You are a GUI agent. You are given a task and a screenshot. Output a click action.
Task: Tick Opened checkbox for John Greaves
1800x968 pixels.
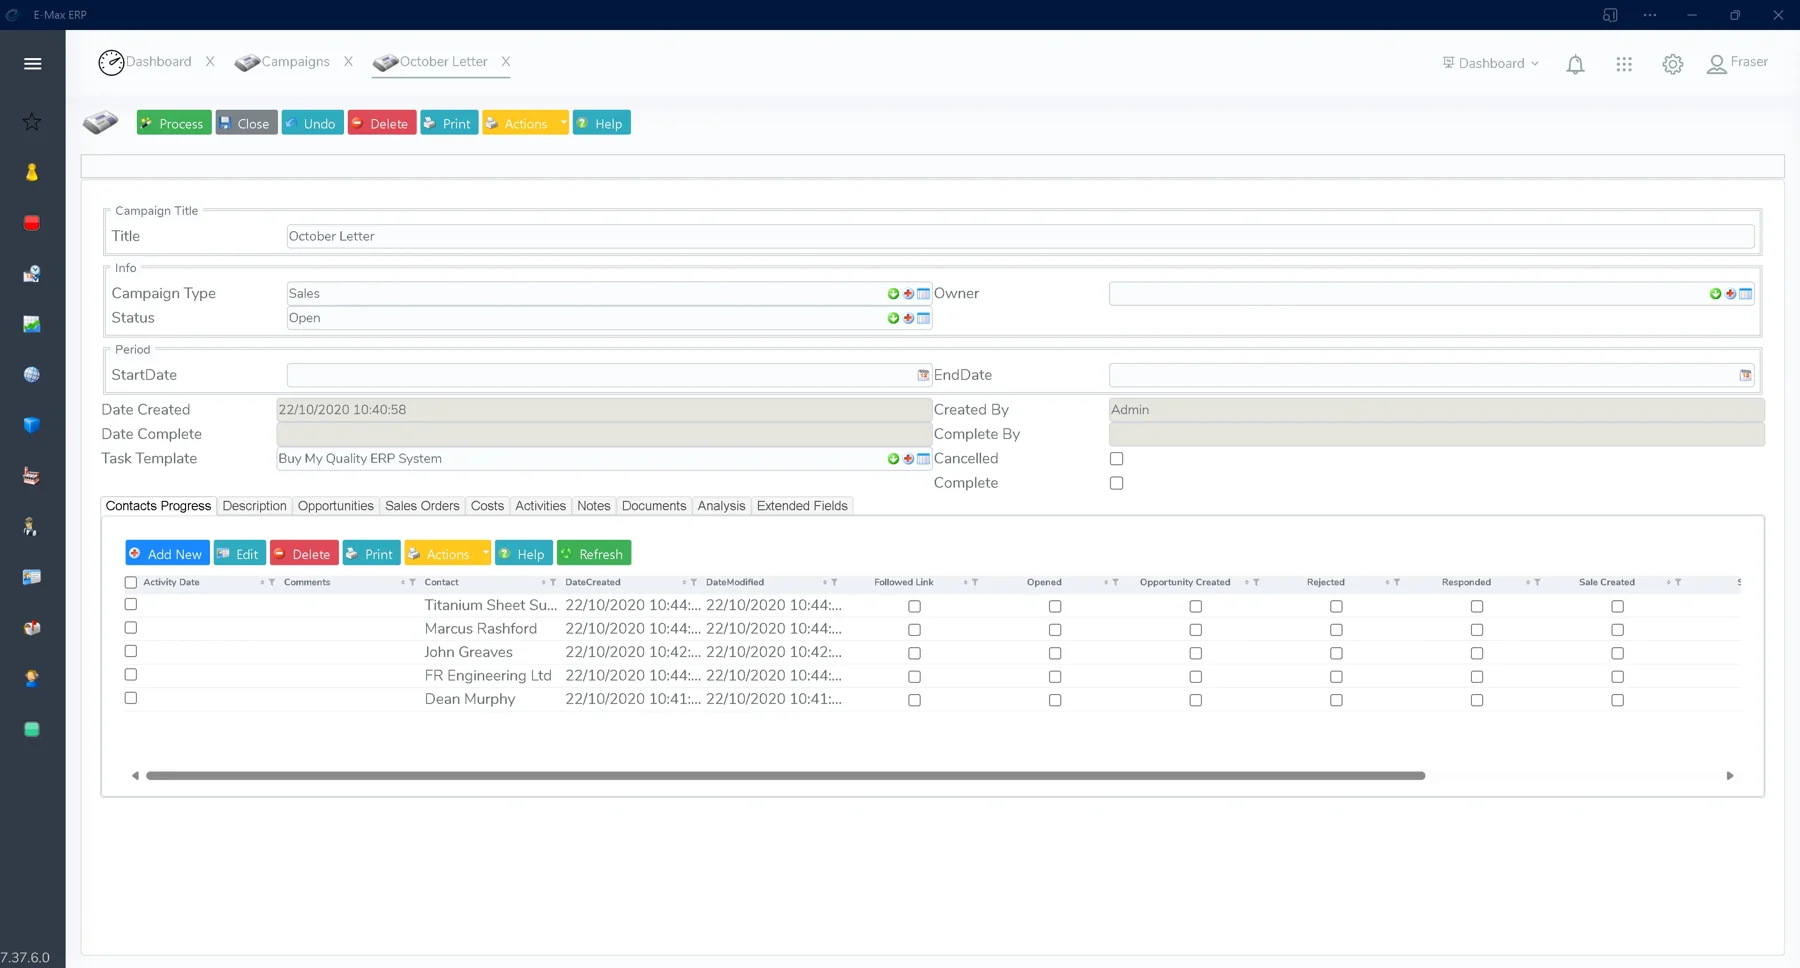(x=1055, y=653)
